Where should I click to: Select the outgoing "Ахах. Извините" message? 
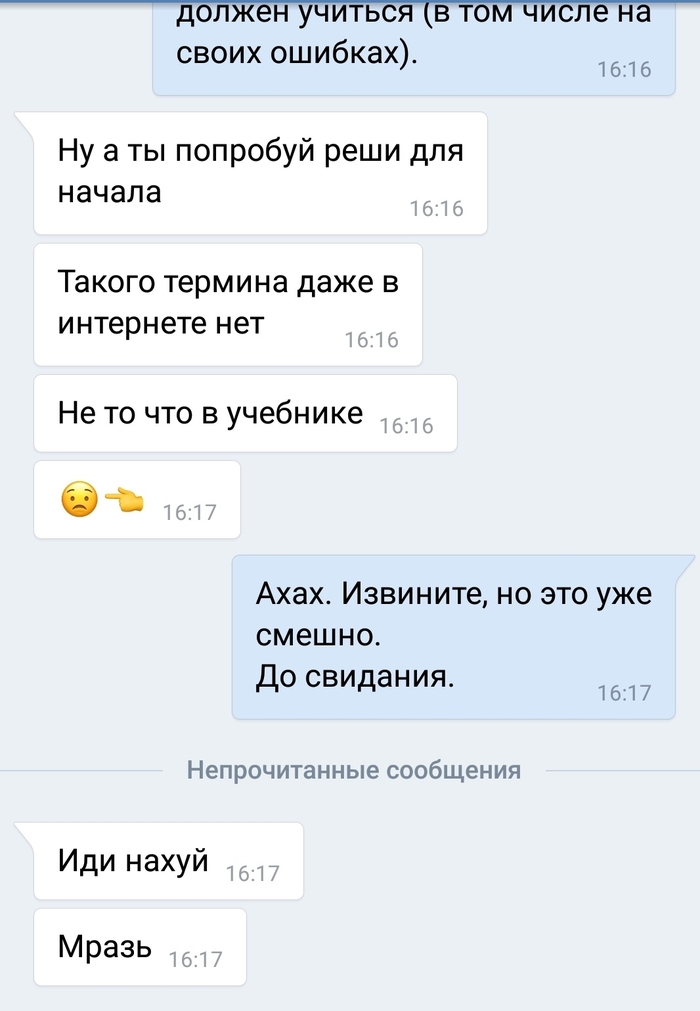454,637
